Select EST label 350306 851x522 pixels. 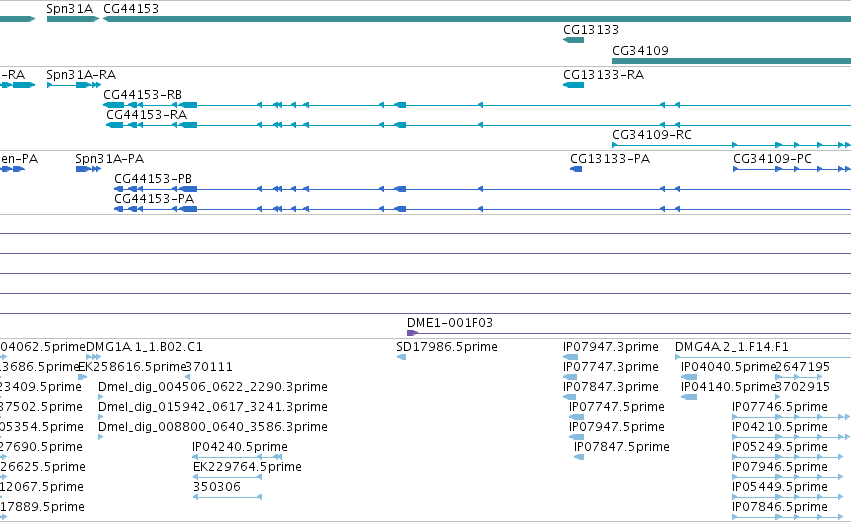(x=217, y=487)
